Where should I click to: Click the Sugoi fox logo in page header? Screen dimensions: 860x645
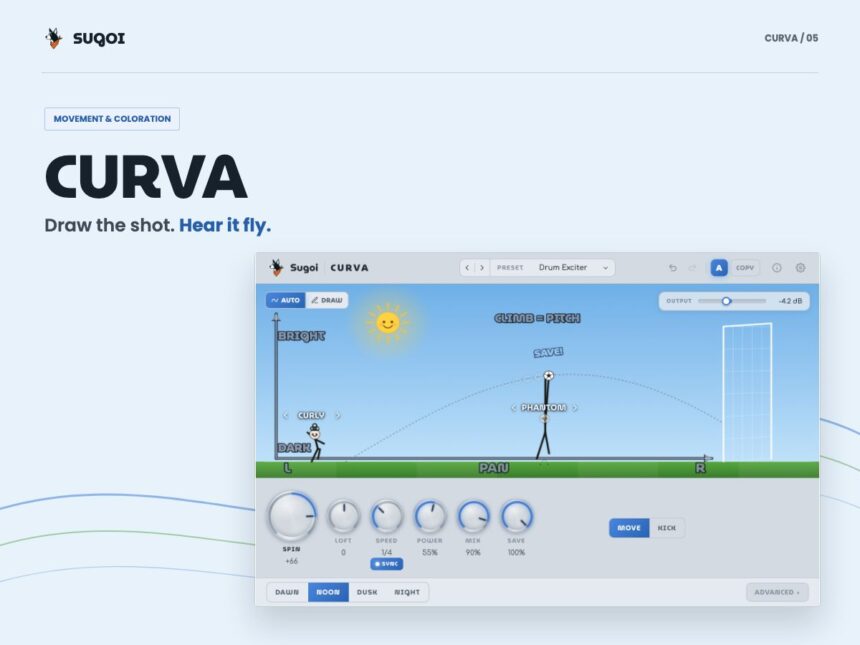click(54, 38)
